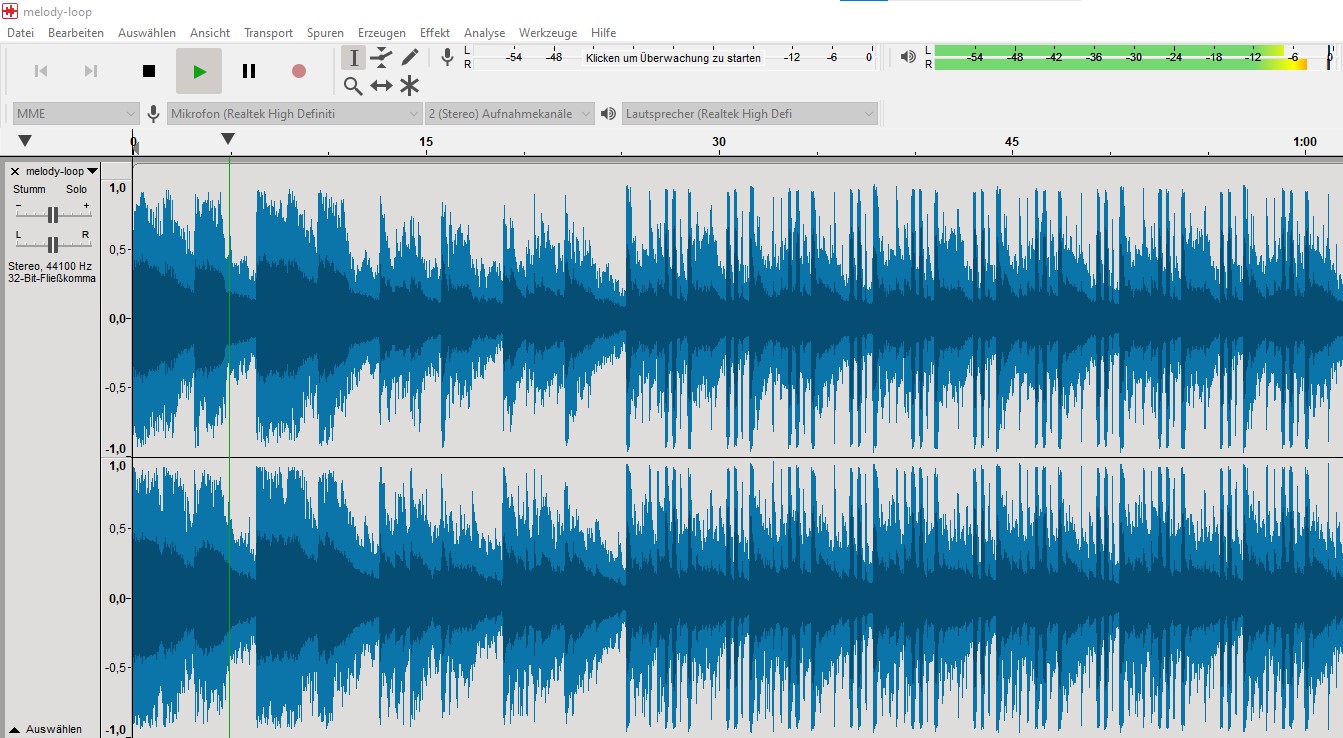This screenshot has height=738, width=1343.
Task: Start recording with the red Record button
Action: pos(298,71)
